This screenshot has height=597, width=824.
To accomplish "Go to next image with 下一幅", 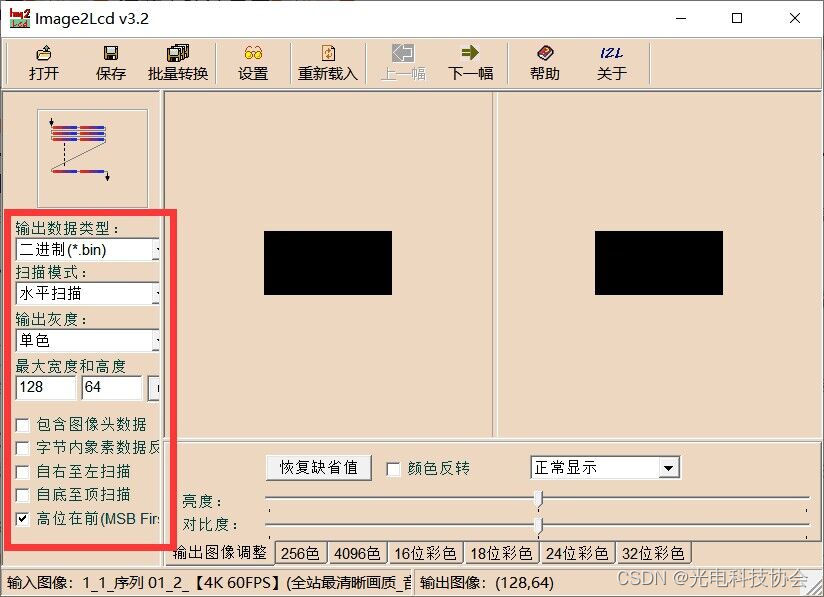I will tap(470, 62).
